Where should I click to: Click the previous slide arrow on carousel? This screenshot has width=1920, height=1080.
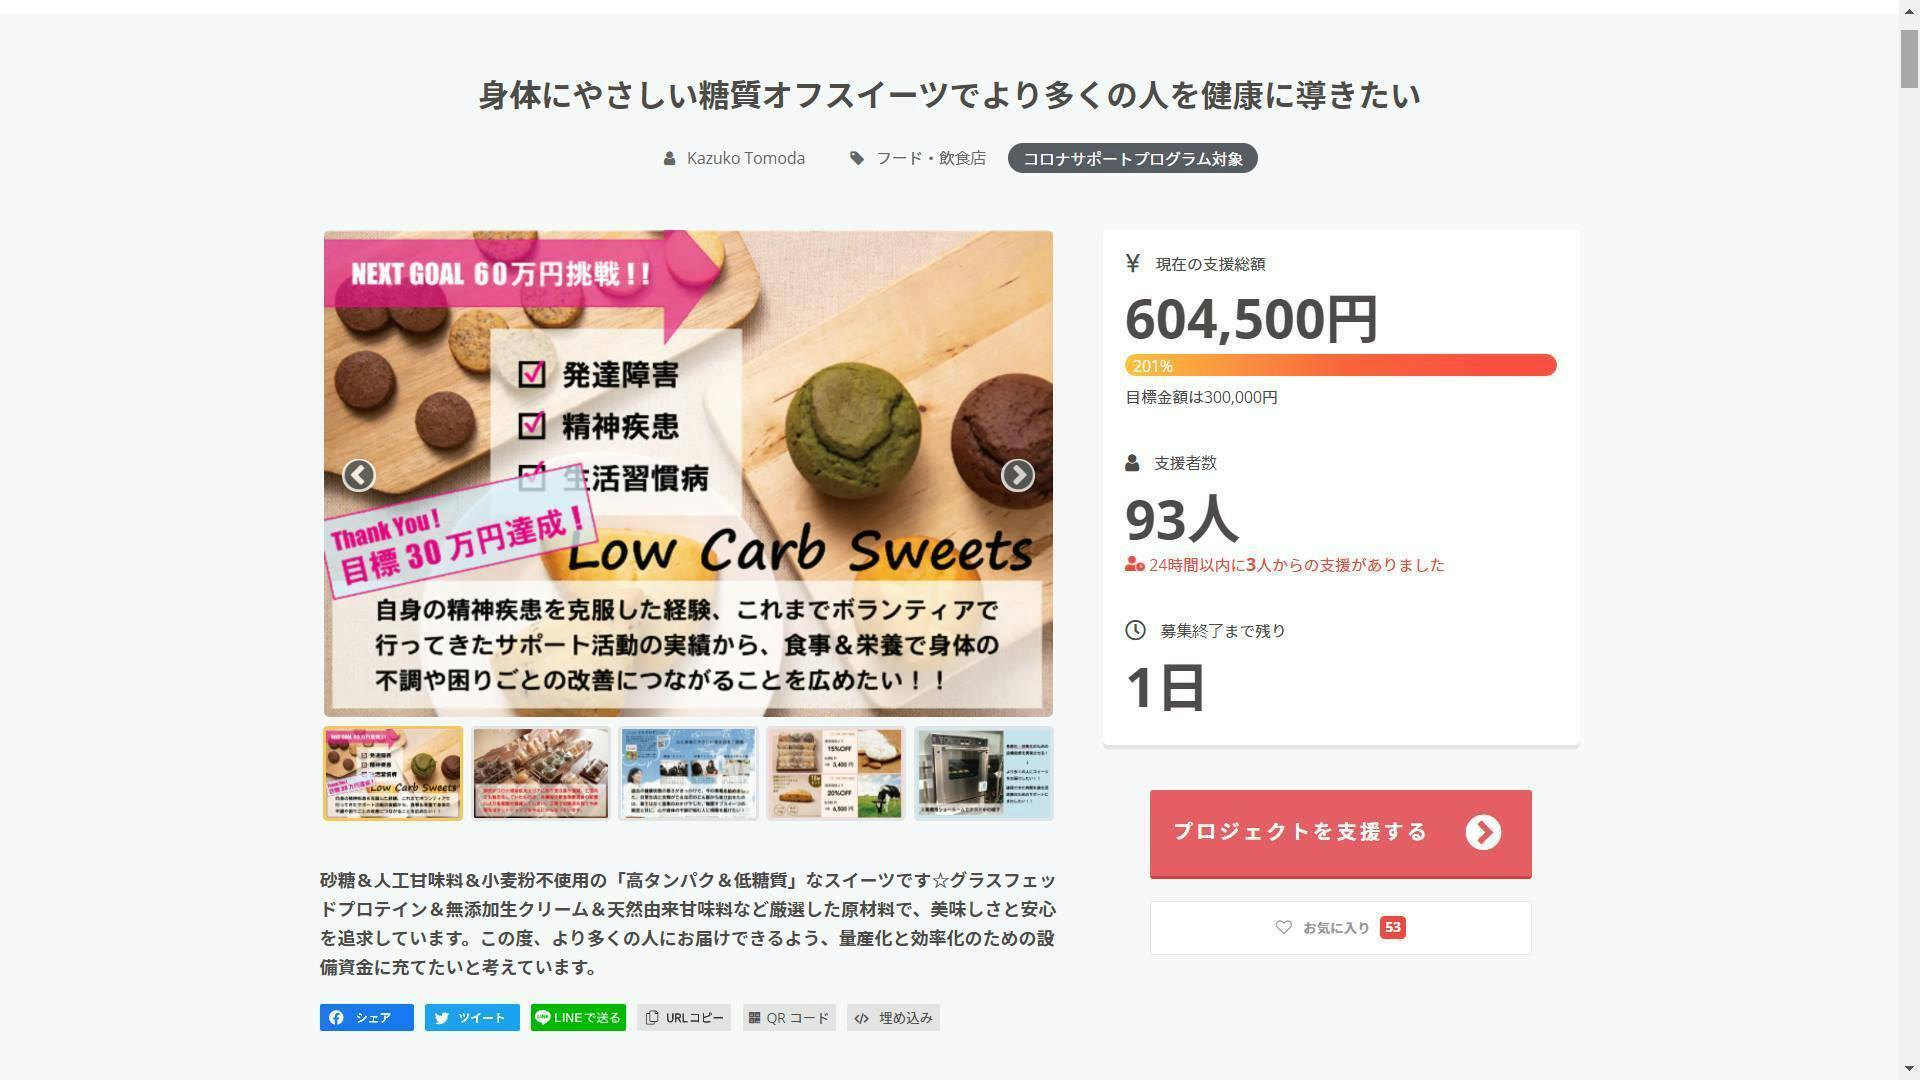click(358, 475)
